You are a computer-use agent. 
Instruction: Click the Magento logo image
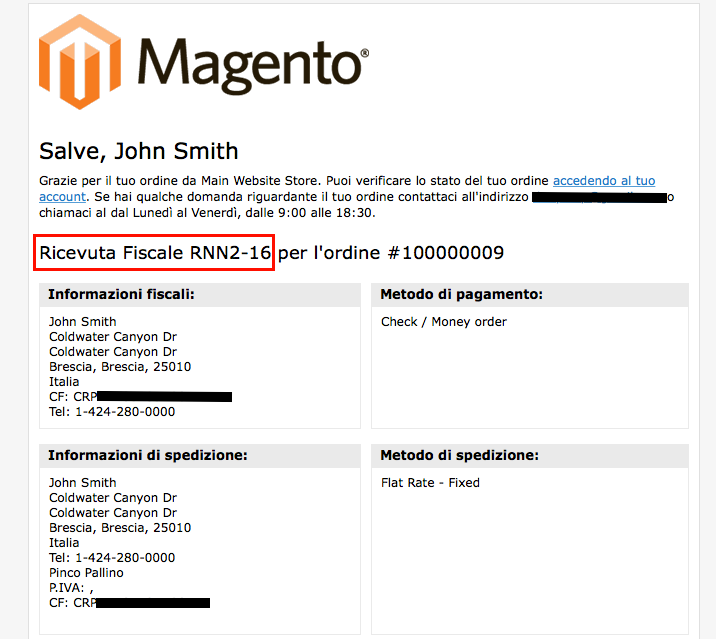[x=204, y=62]
